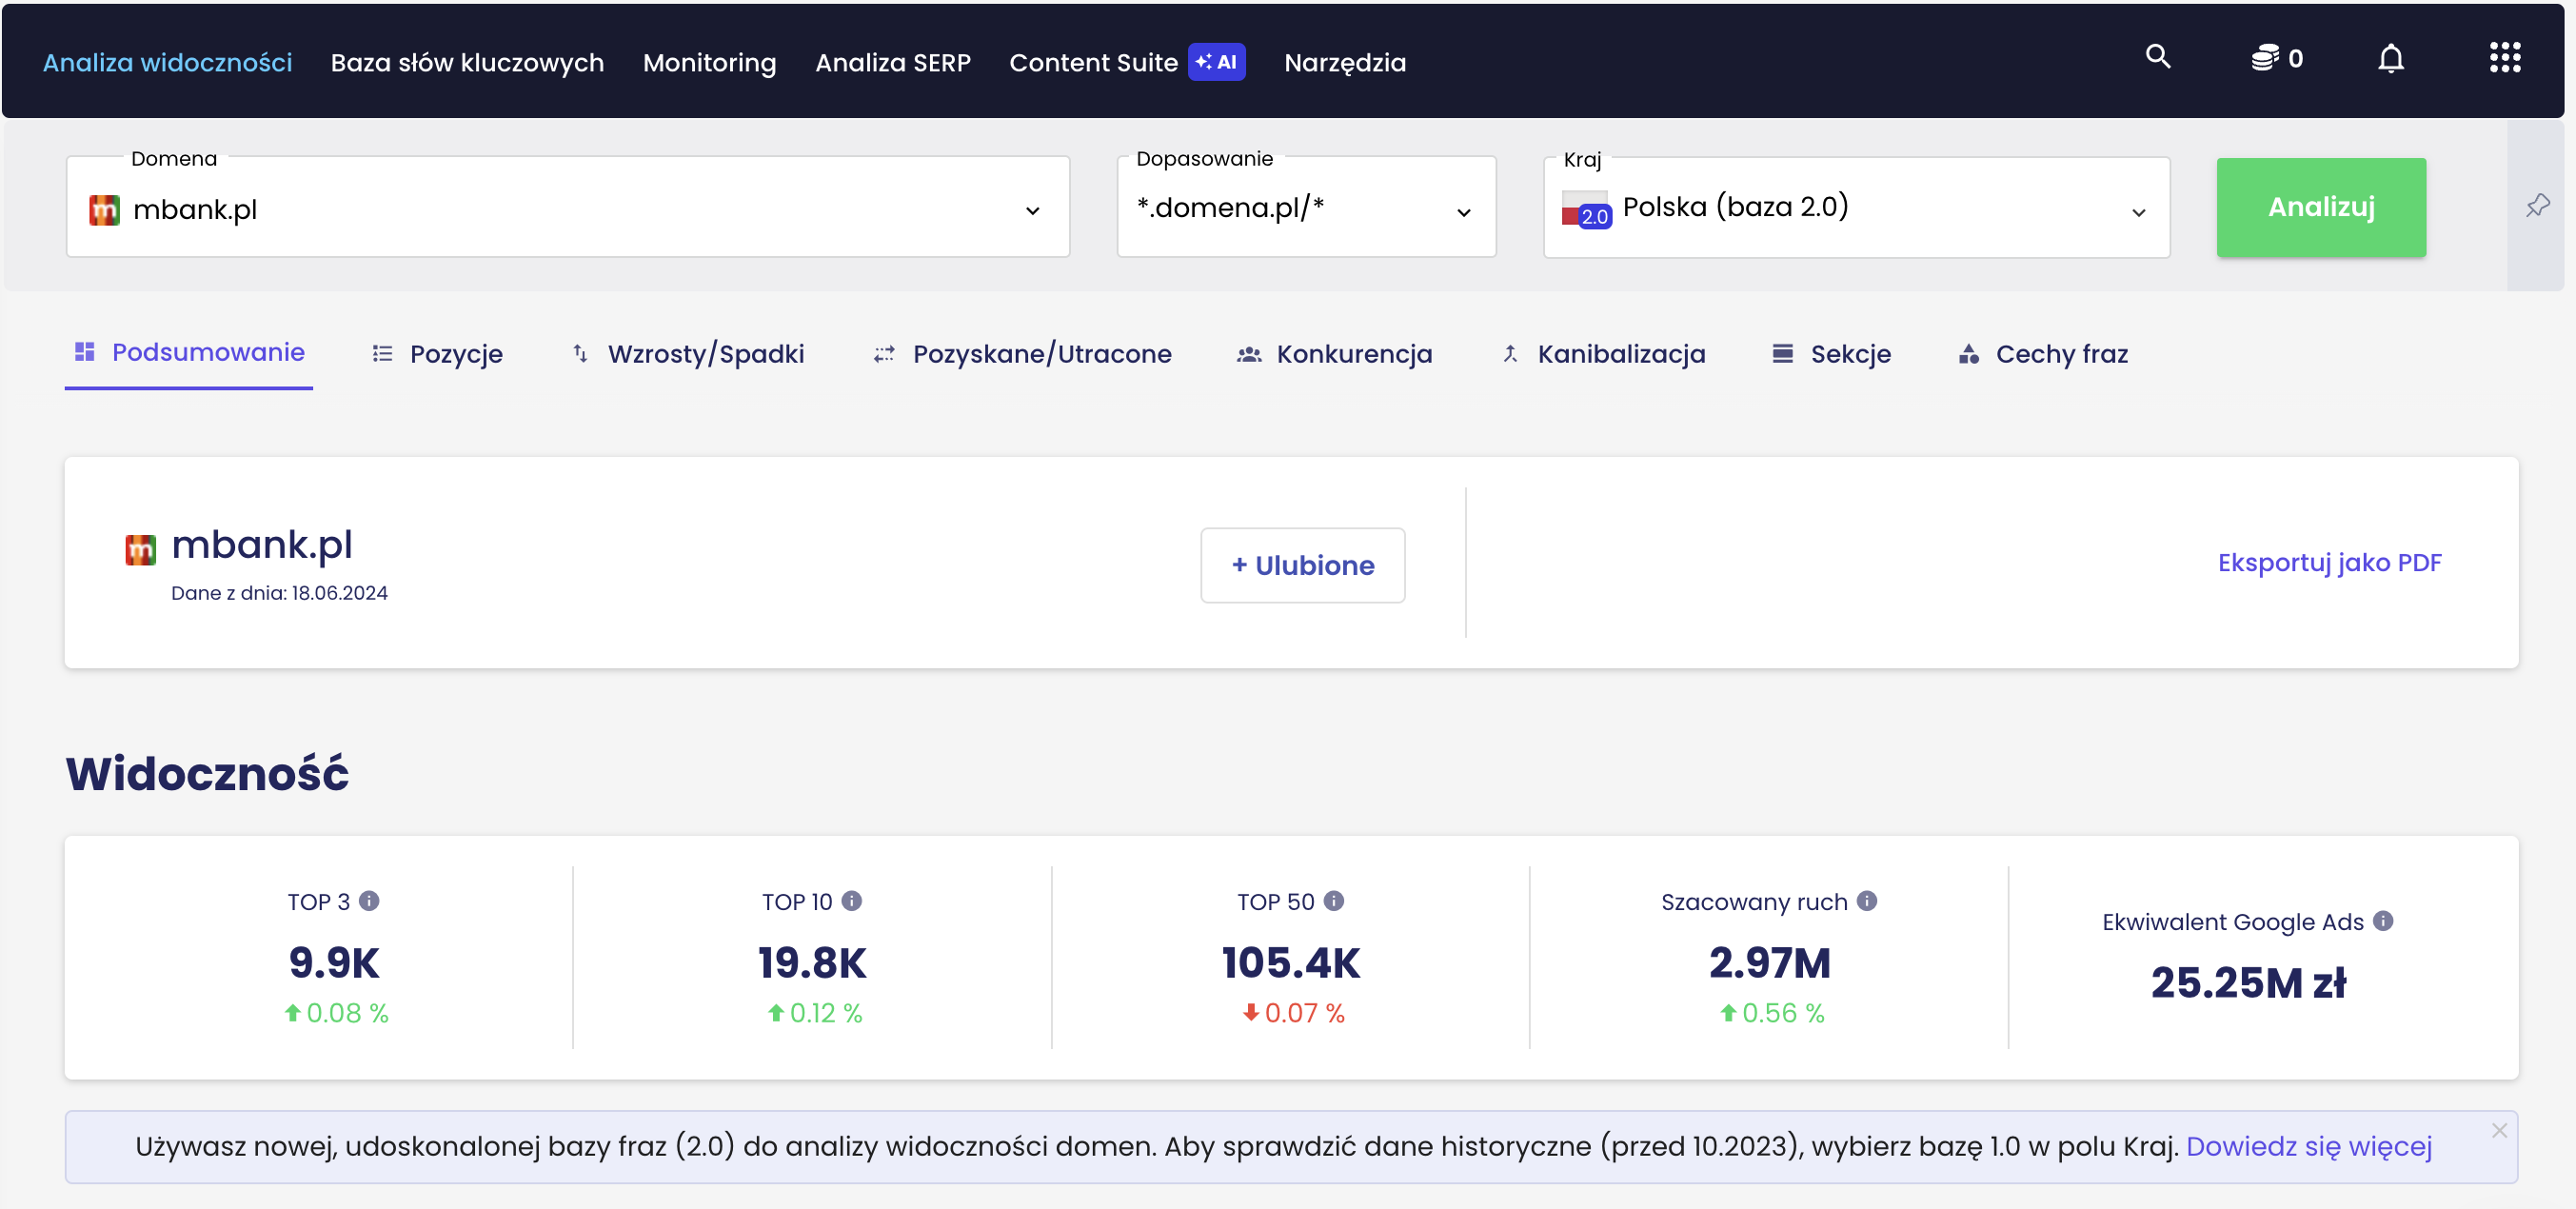Viewport: 2576px width, 1209px height.
Task: Click Eksportuj jako PDF link
Action: point(2329,562)
